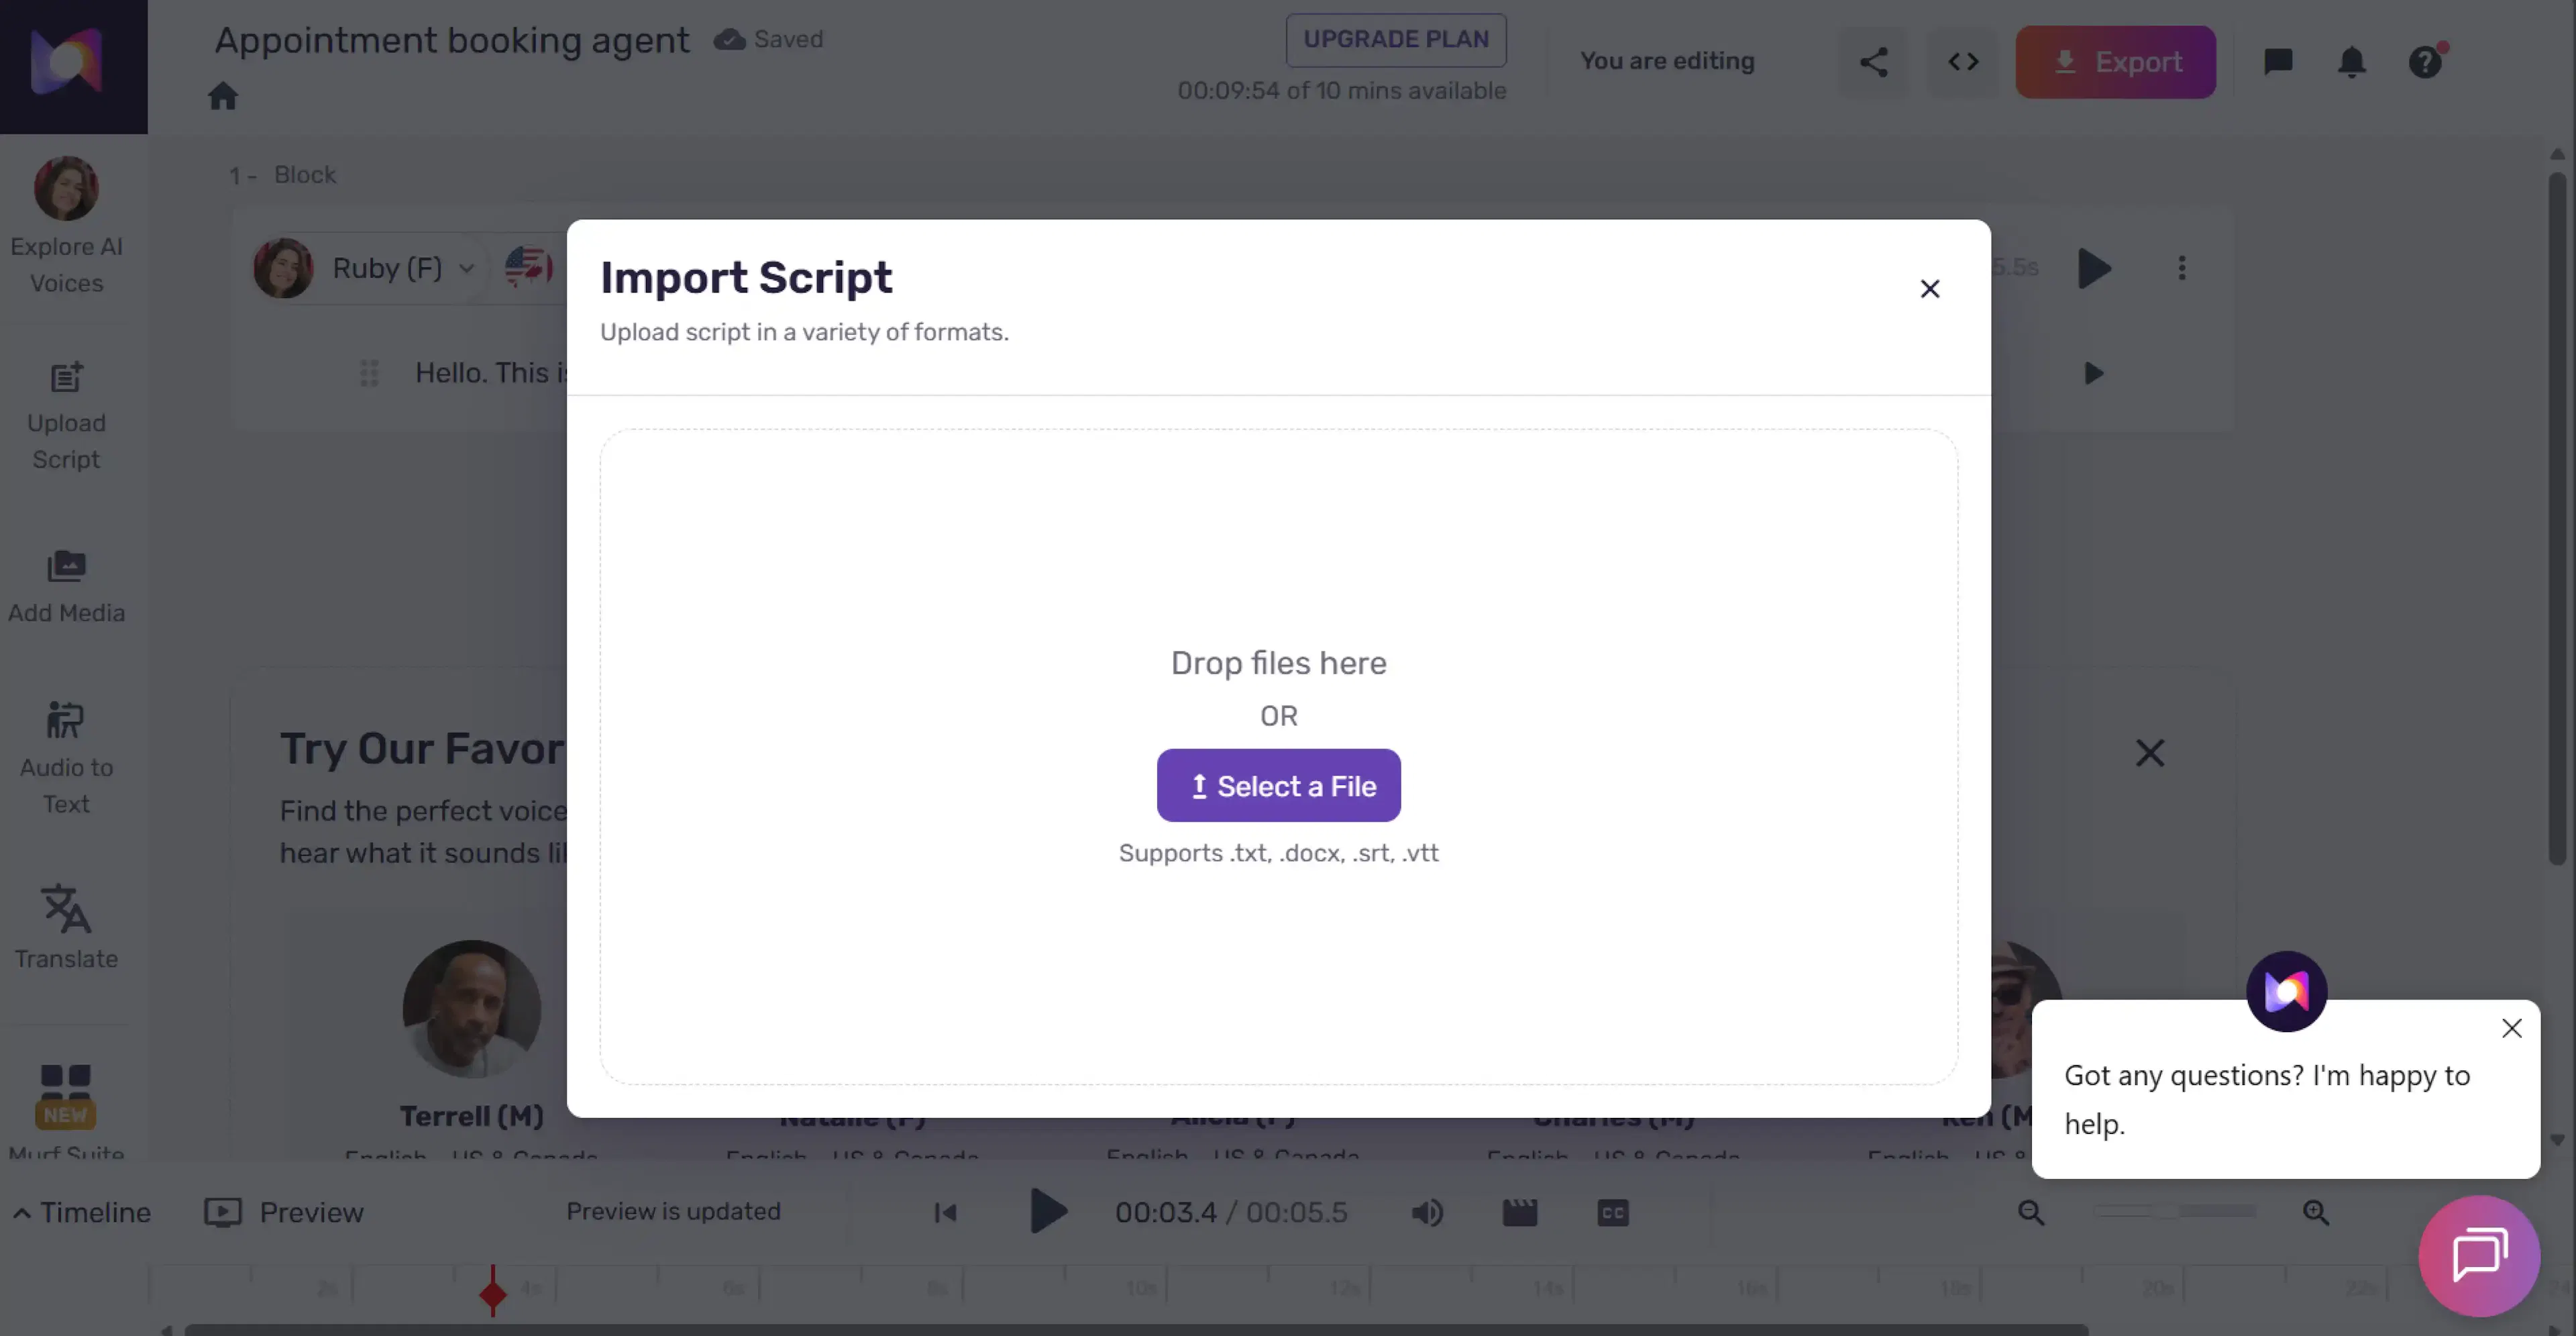This screenshot has width=2576, height=1336.
Task: Click the Murf avatar on chat popup
Action: pos(2287,991)
